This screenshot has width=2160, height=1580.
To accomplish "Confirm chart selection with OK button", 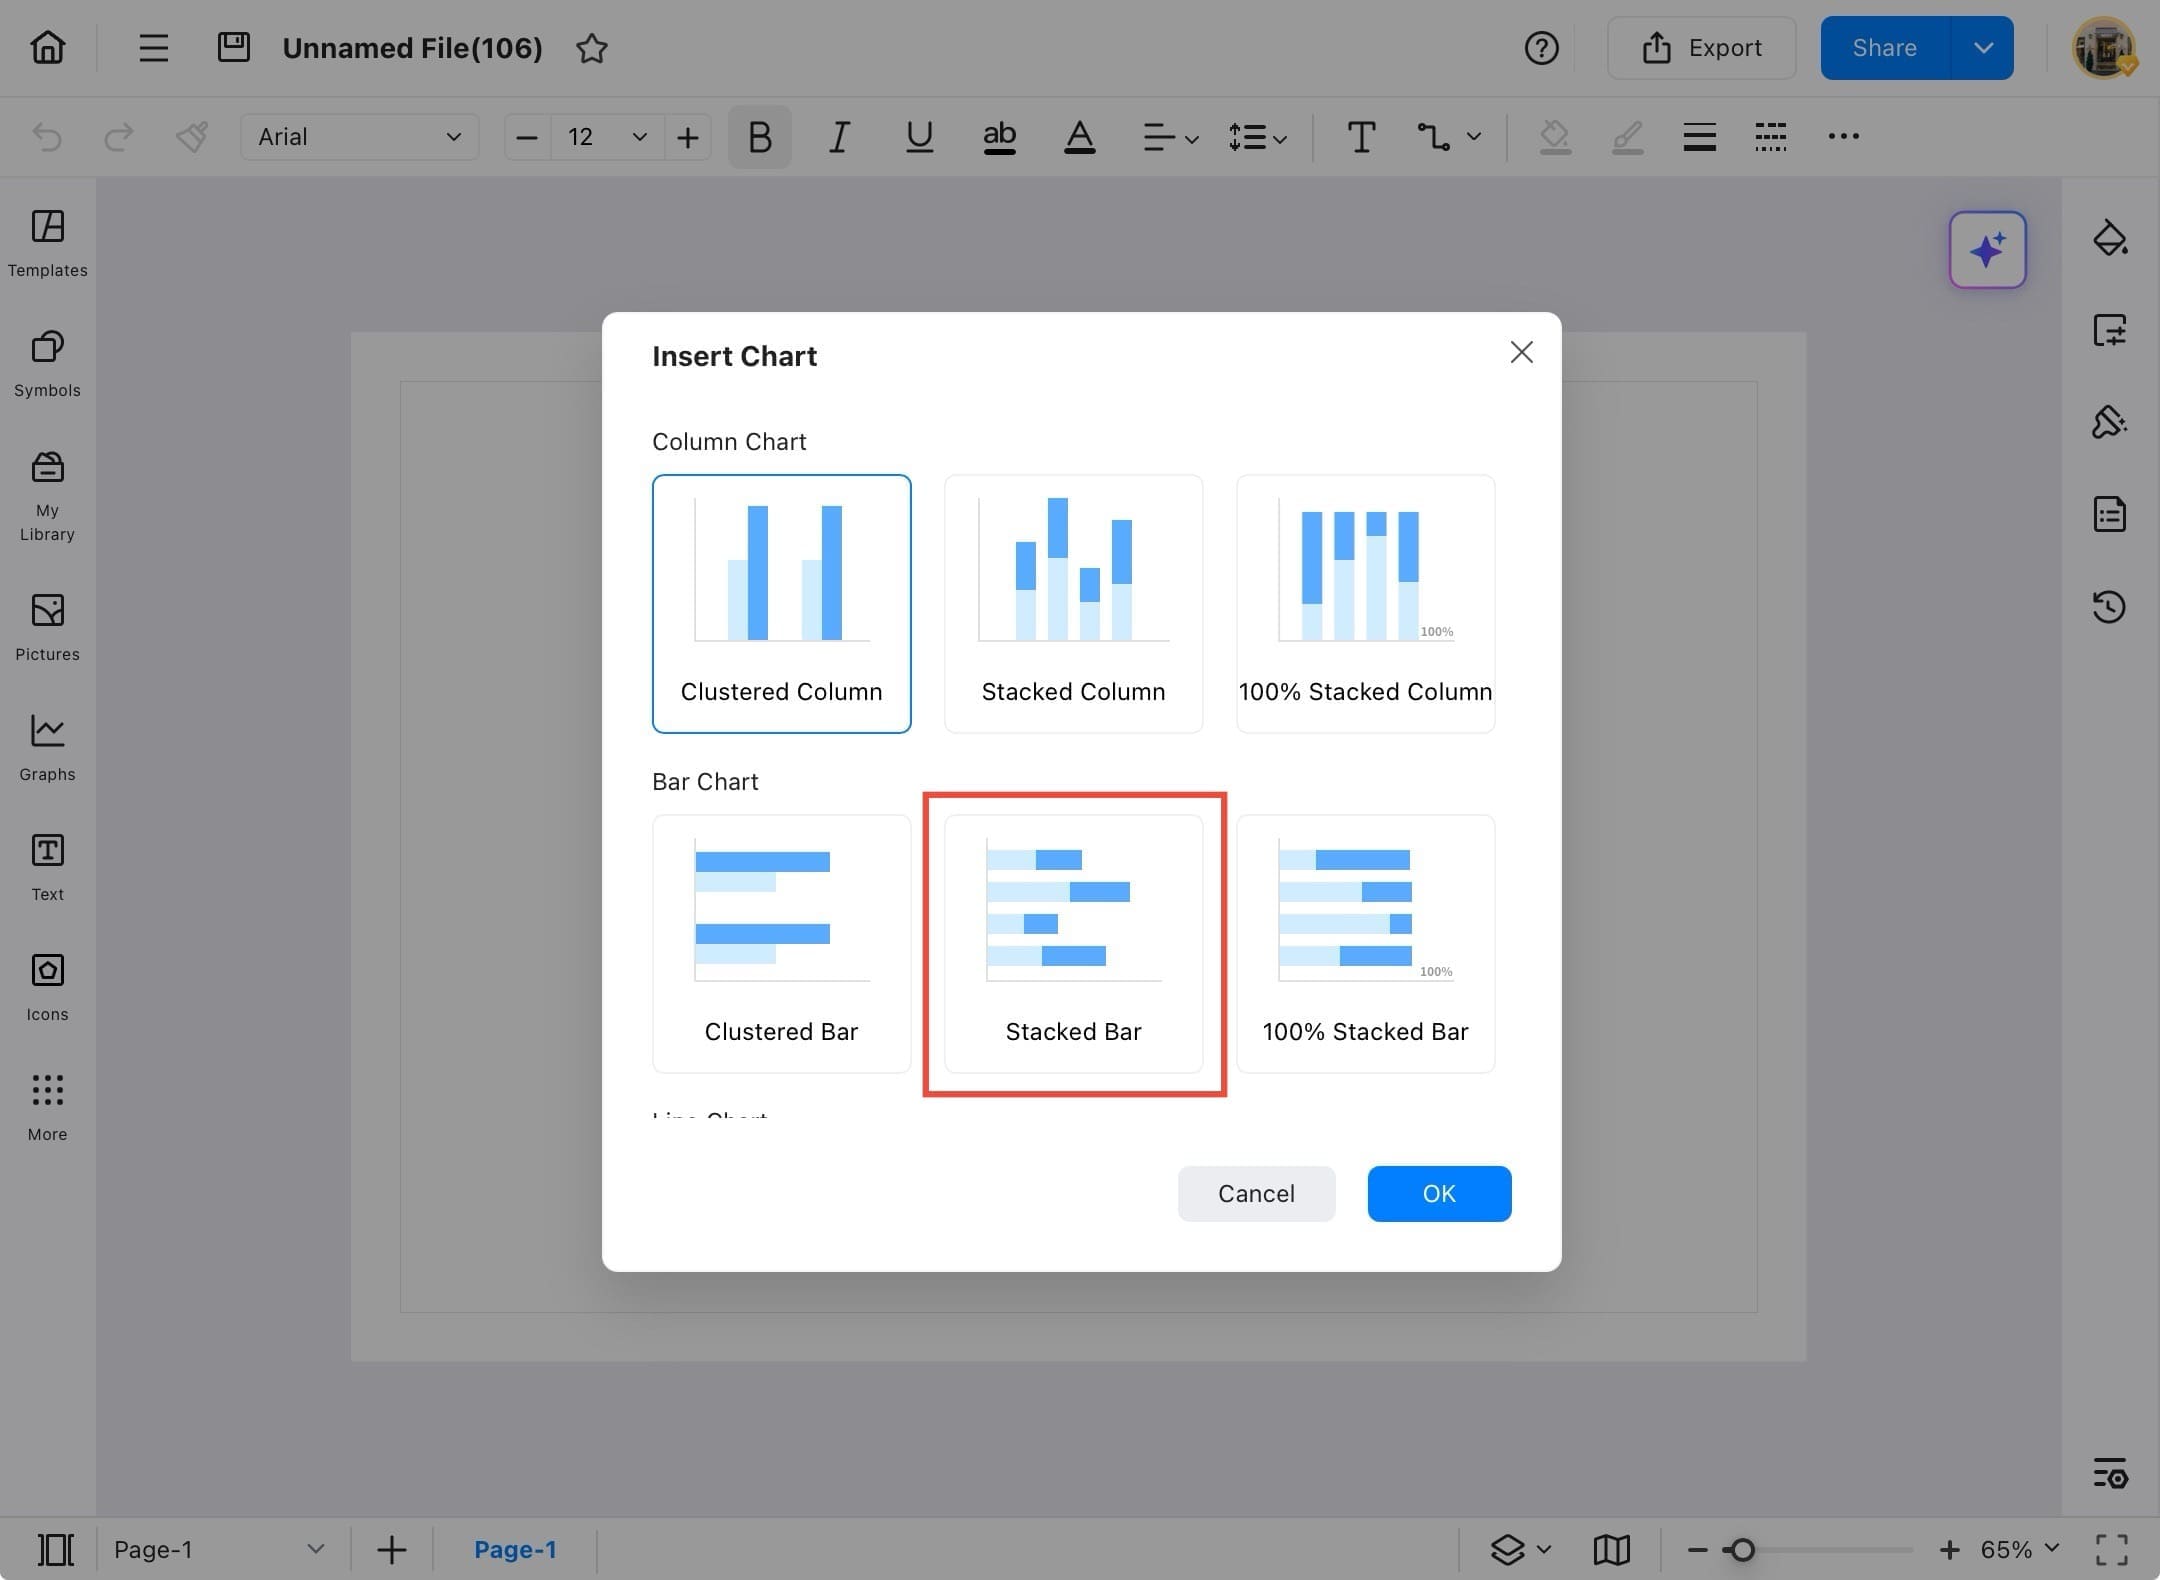I will pyautogui.click(x=1439, y=1193).
